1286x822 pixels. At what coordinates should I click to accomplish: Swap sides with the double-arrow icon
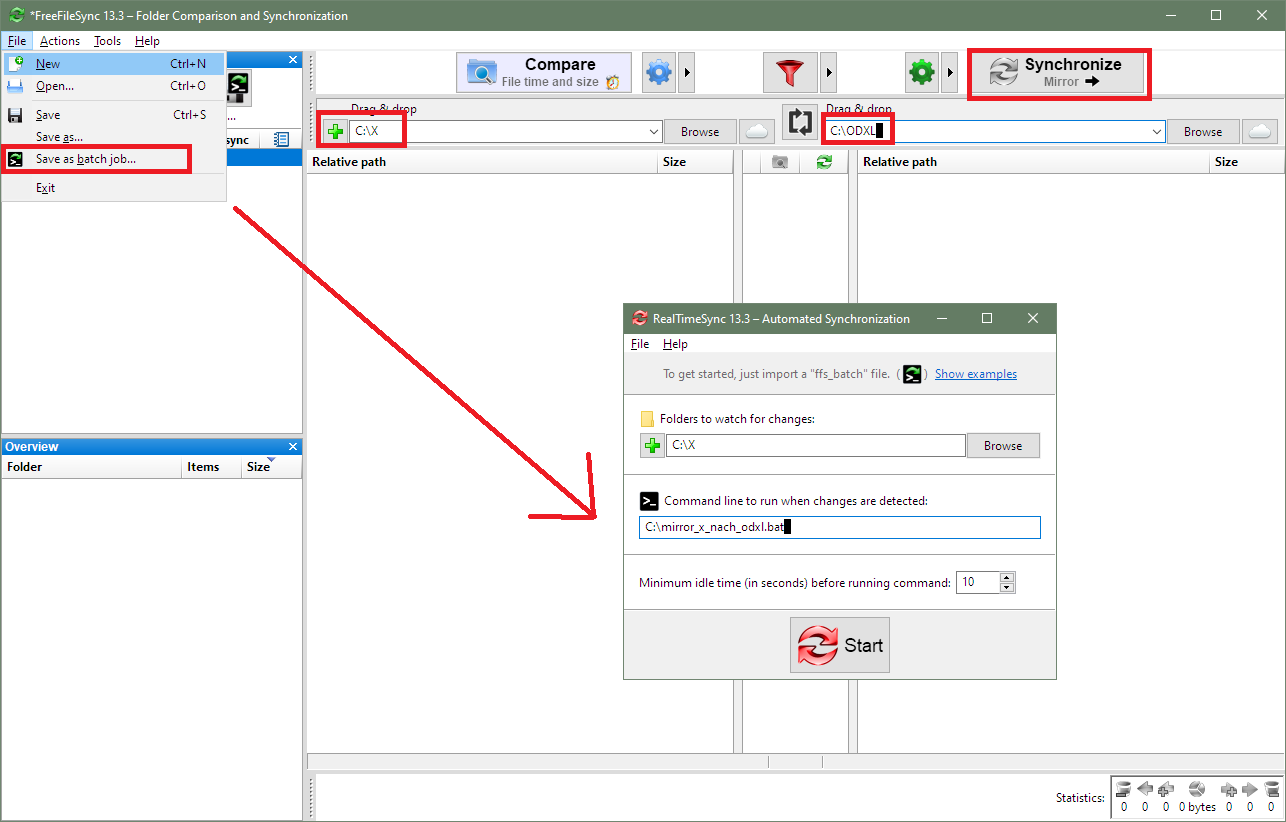tap(800, 123)
